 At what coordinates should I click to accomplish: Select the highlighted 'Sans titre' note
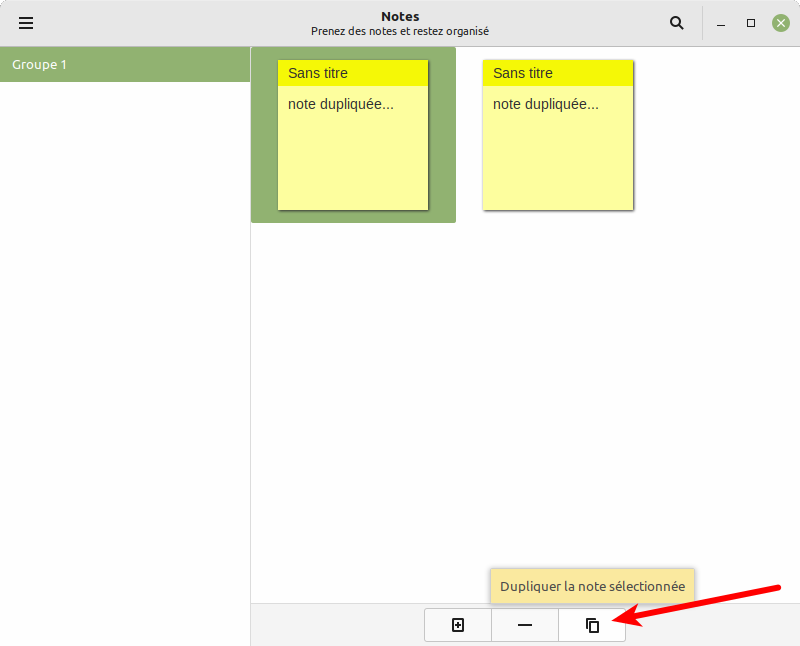pyautogui.click(x=353, y=135)
